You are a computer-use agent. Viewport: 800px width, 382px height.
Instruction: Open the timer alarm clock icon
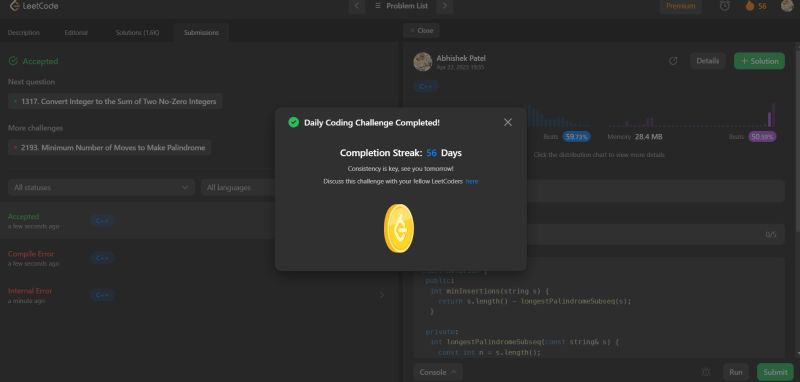[x=724, y=6]
